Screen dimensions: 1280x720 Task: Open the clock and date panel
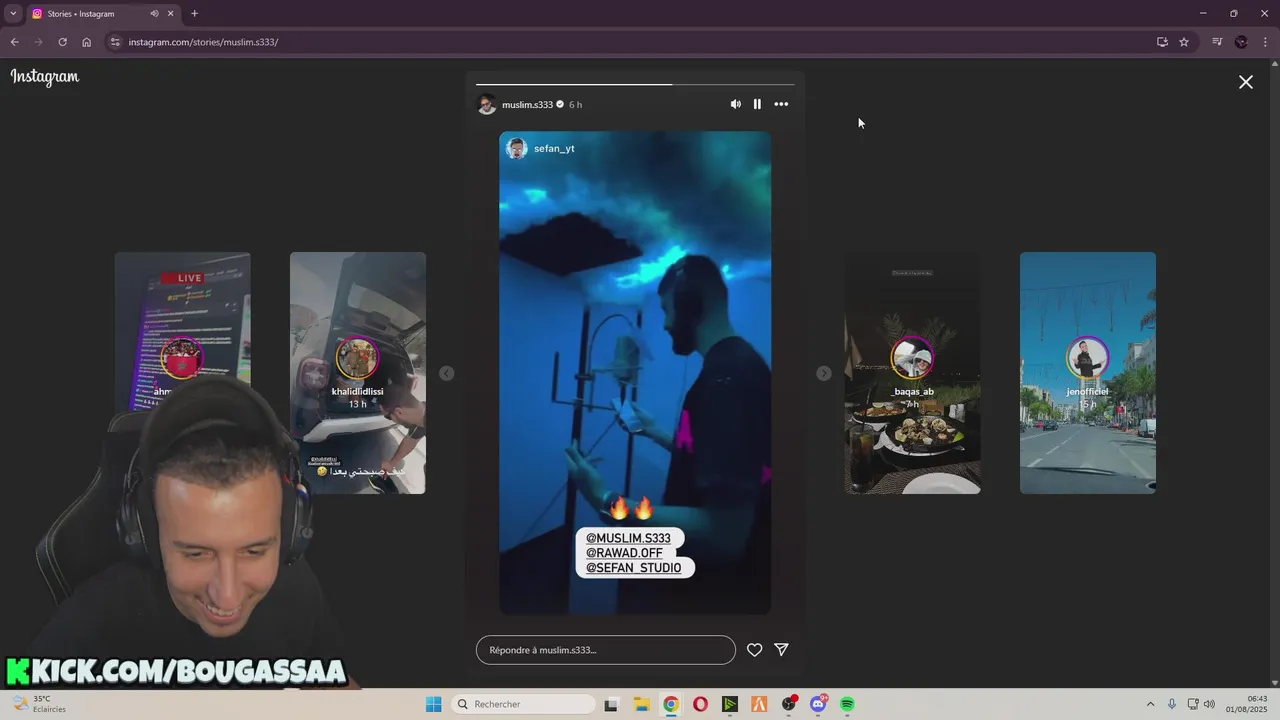click(1247, 704)
